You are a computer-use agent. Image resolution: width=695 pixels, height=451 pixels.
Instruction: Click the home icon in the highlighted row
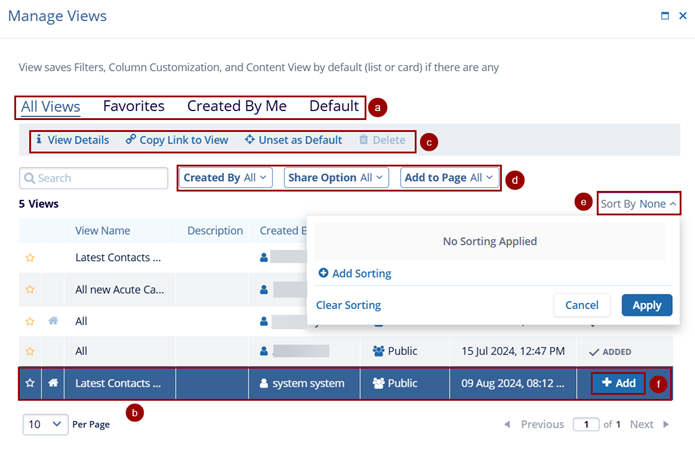pyautogui.click(x=53, y=383)
